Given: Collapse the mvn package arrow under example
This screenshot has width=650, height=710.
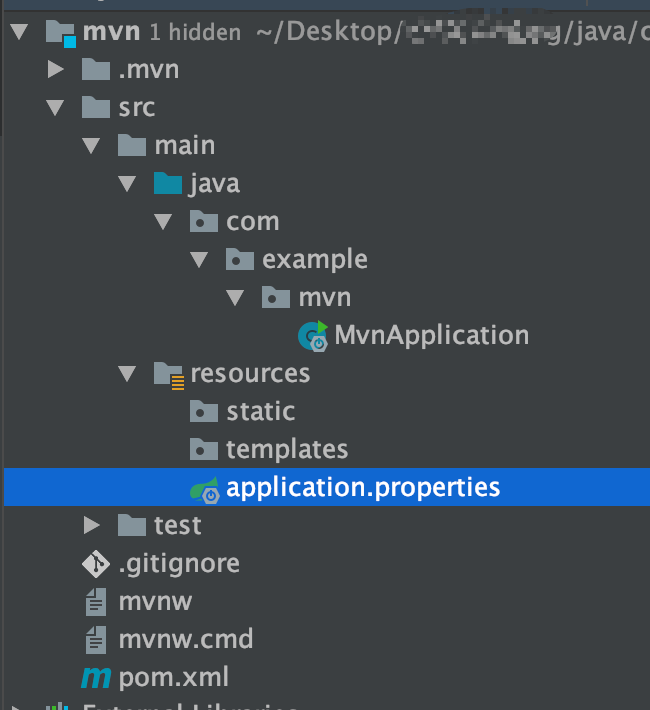Looking at the screenshot, I should [235, 297].
